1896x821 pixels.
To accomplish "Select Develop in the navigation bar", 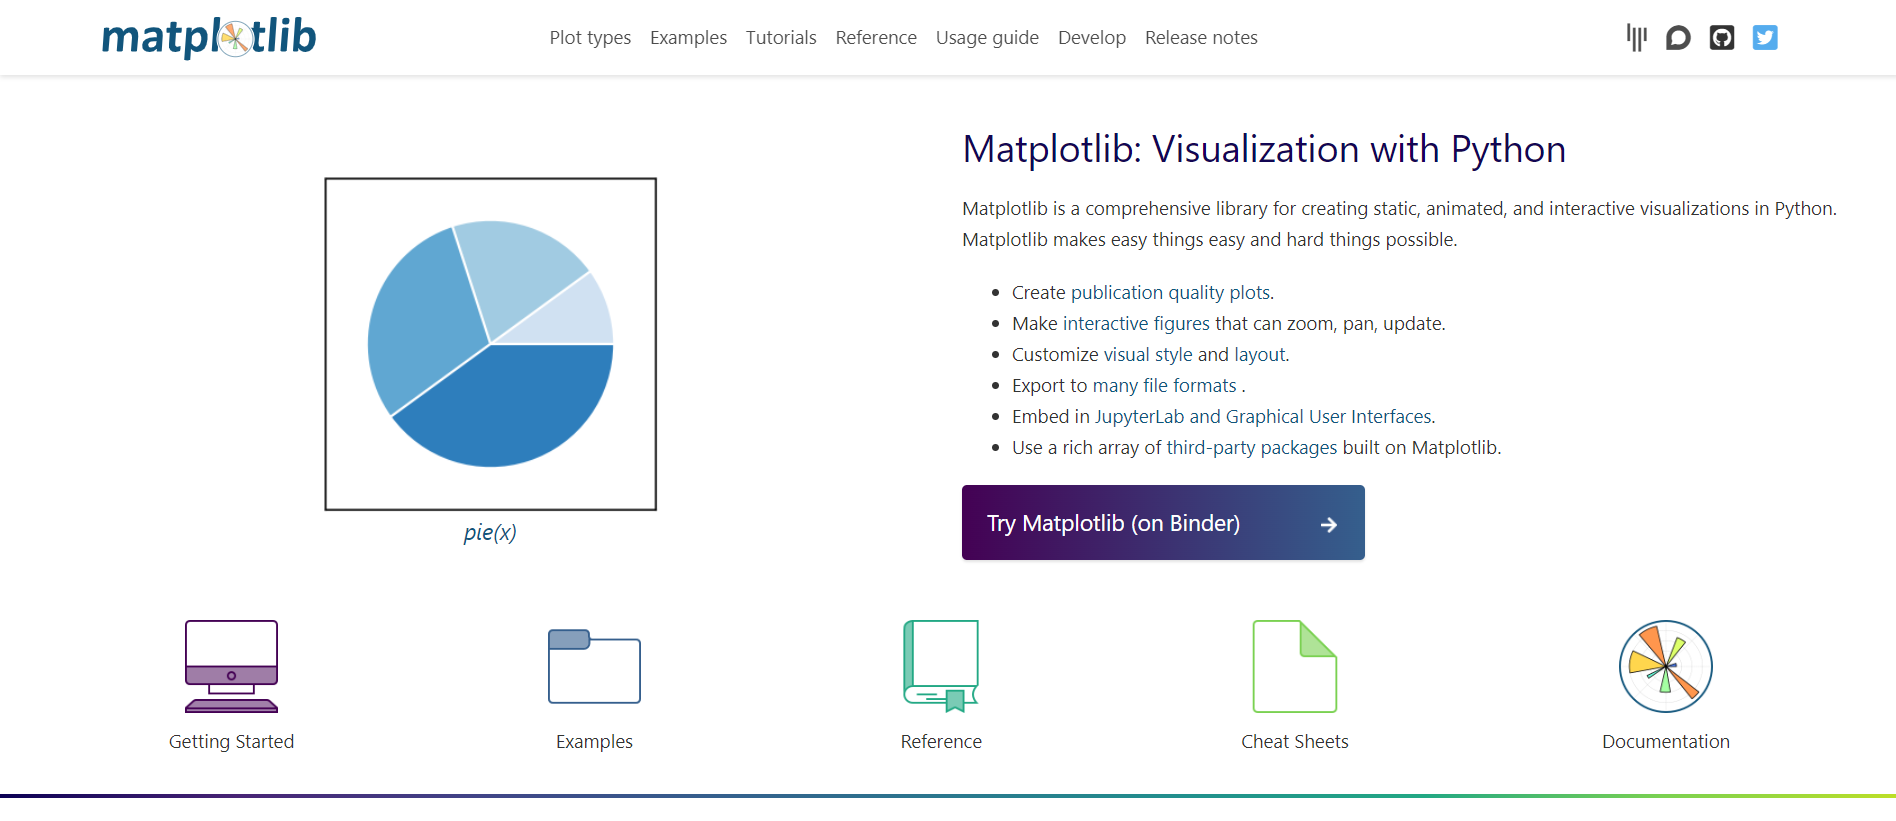I will (x=1092, y=38).
